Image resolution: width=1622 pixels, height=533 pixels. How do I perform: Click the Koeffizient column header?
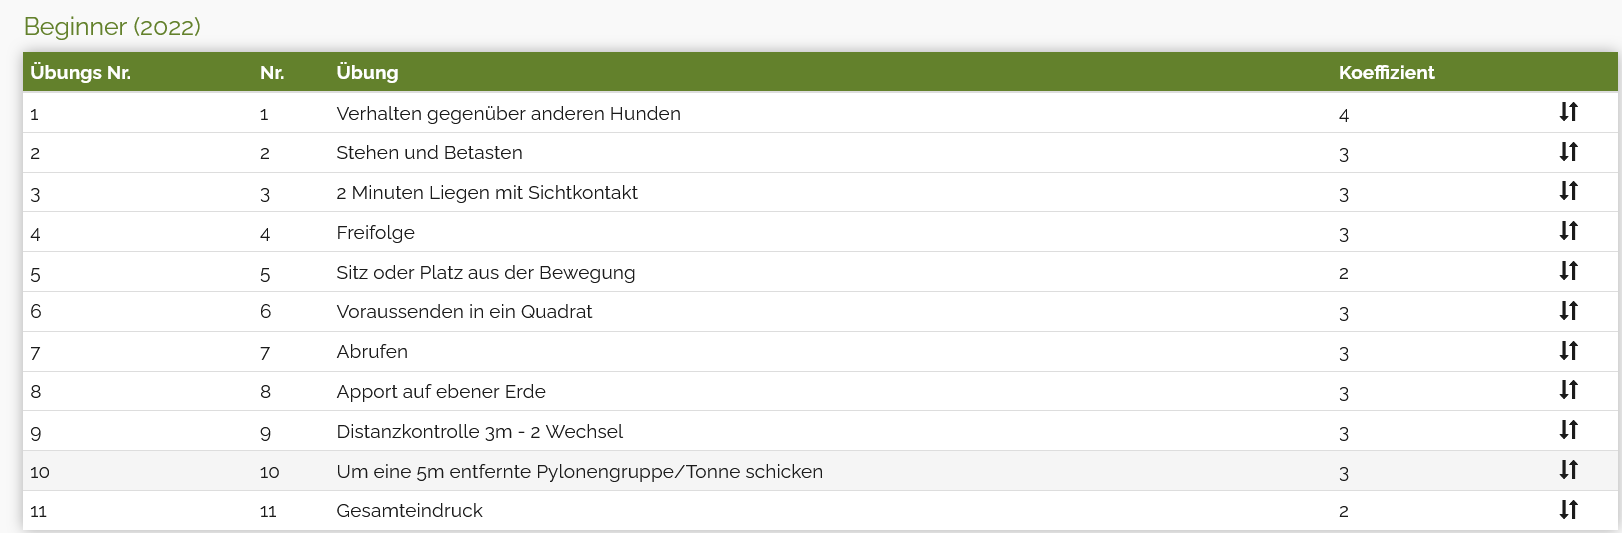coord(1386,72)
